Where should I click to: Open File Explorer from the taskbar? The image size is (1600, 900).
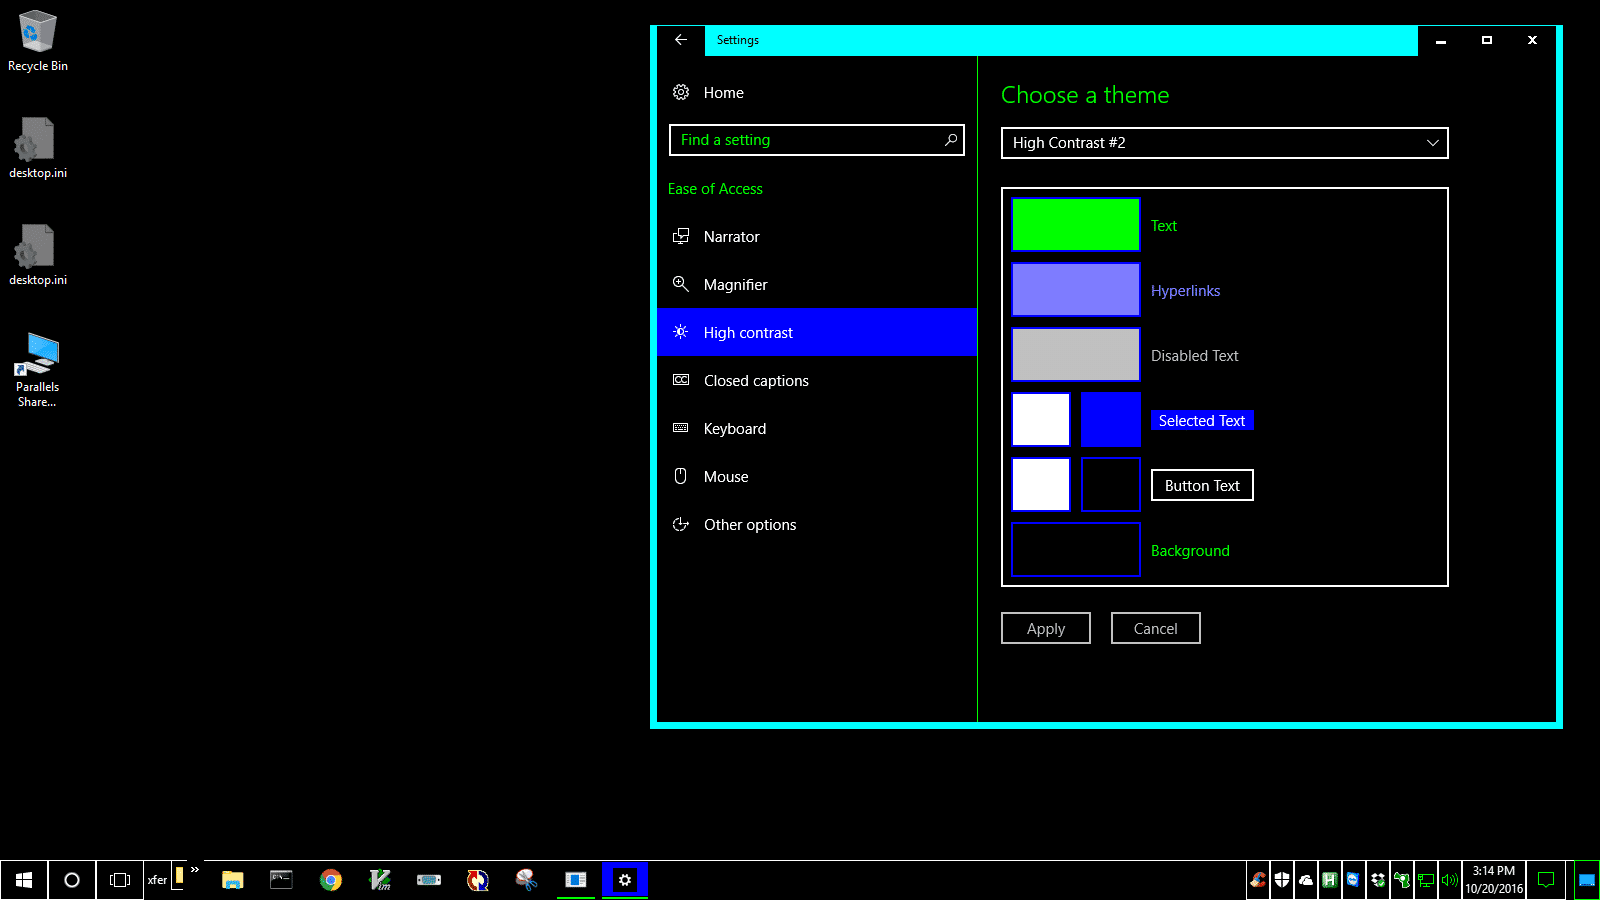pos(233,880)
